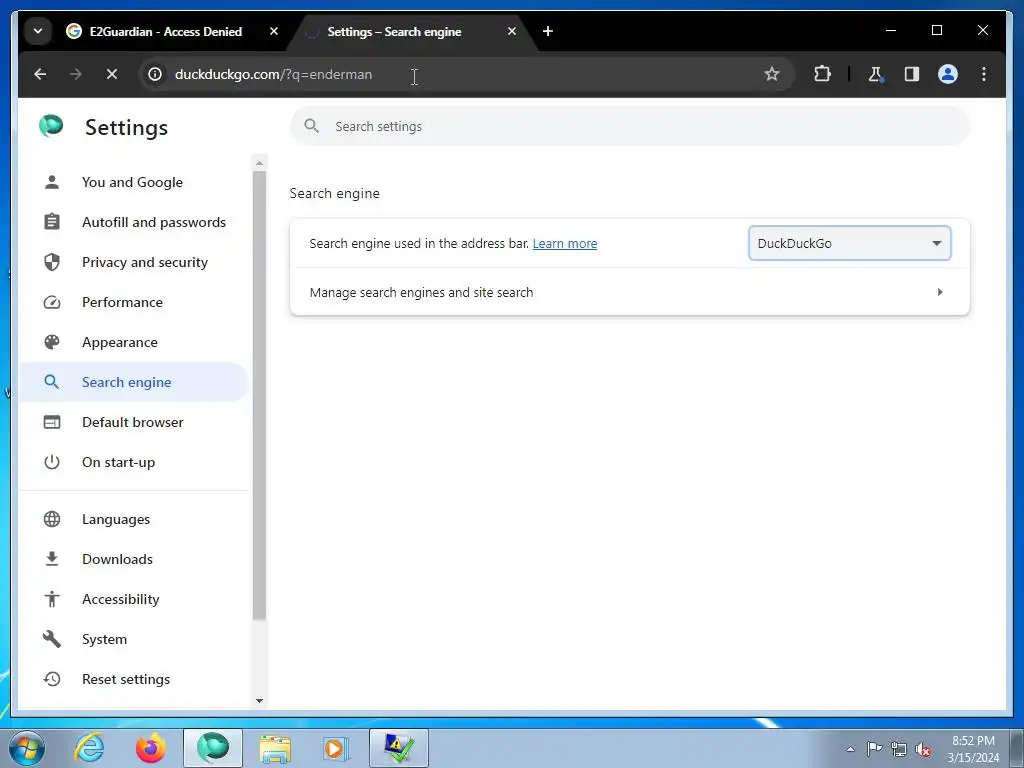Open the Extensions puzzle icon
1024x768 pixels.
tap(822, 74)
